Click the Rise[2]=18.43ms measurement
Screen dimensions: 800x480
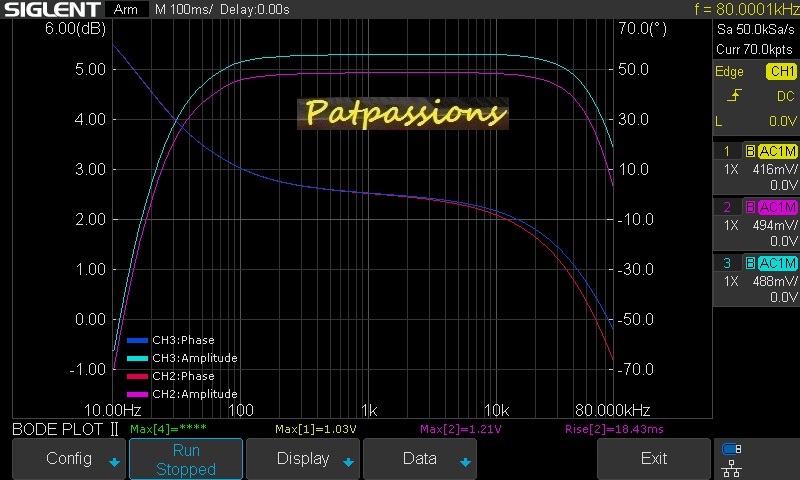(614, 429)
